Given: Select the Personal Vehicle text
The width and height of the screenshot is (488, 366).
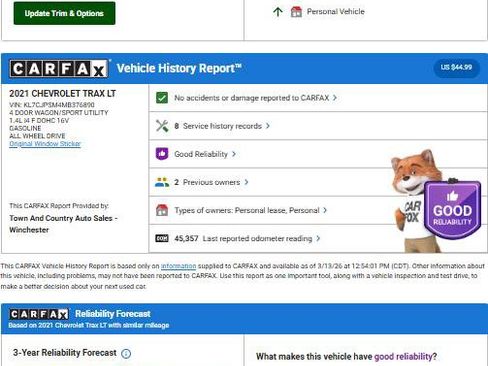Looking at the screenshot, I should pyautogui.click(x=335, y=12).
